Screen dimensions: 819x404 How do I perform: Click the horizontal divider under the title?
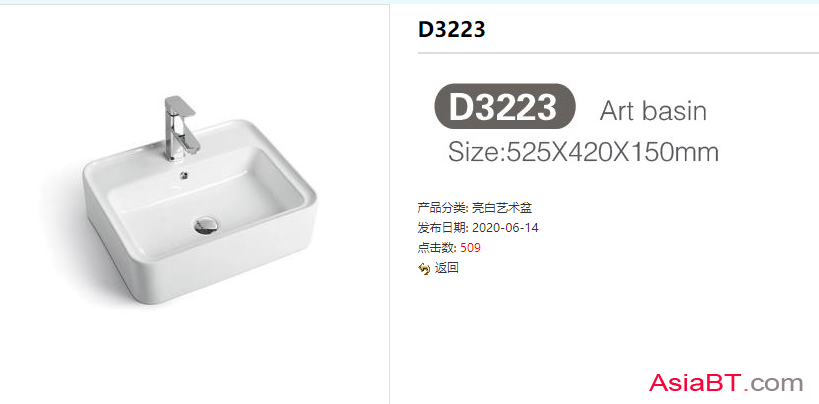coord(618,53)
